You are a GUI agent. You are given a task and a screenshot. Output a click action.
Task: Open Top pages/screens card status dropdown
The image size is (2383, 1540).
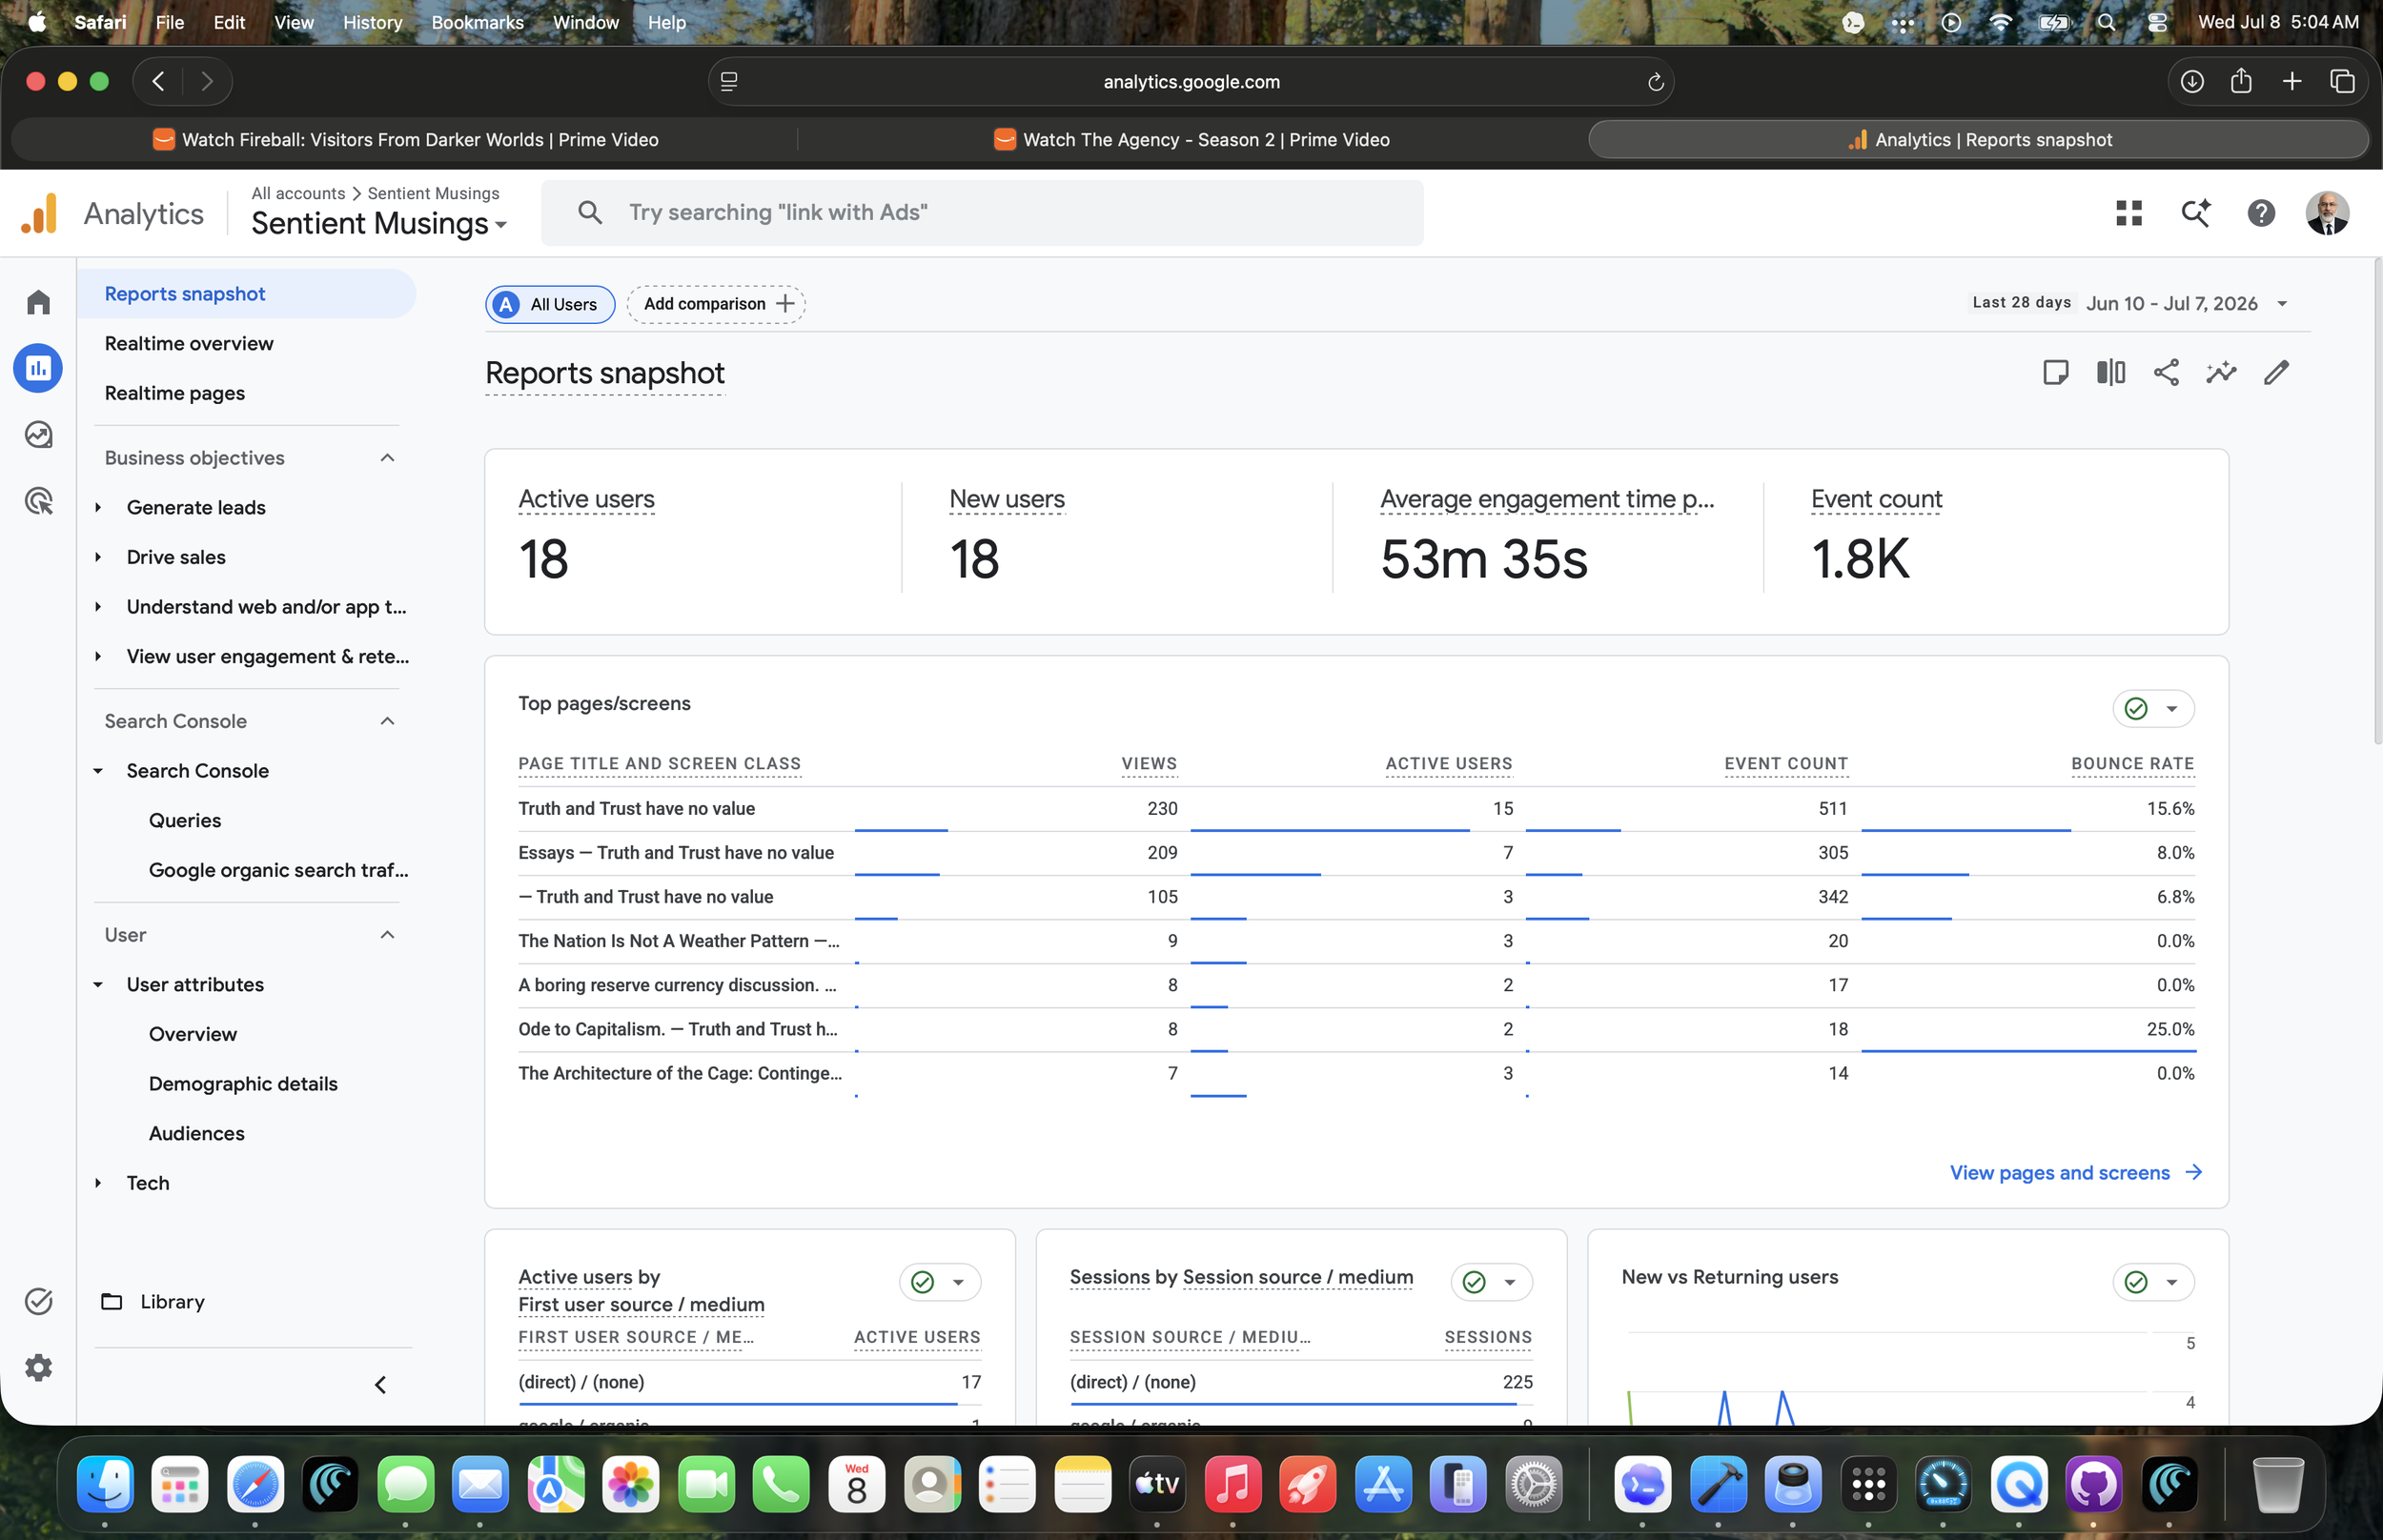pyautogui.click(x=2153, y=708)
